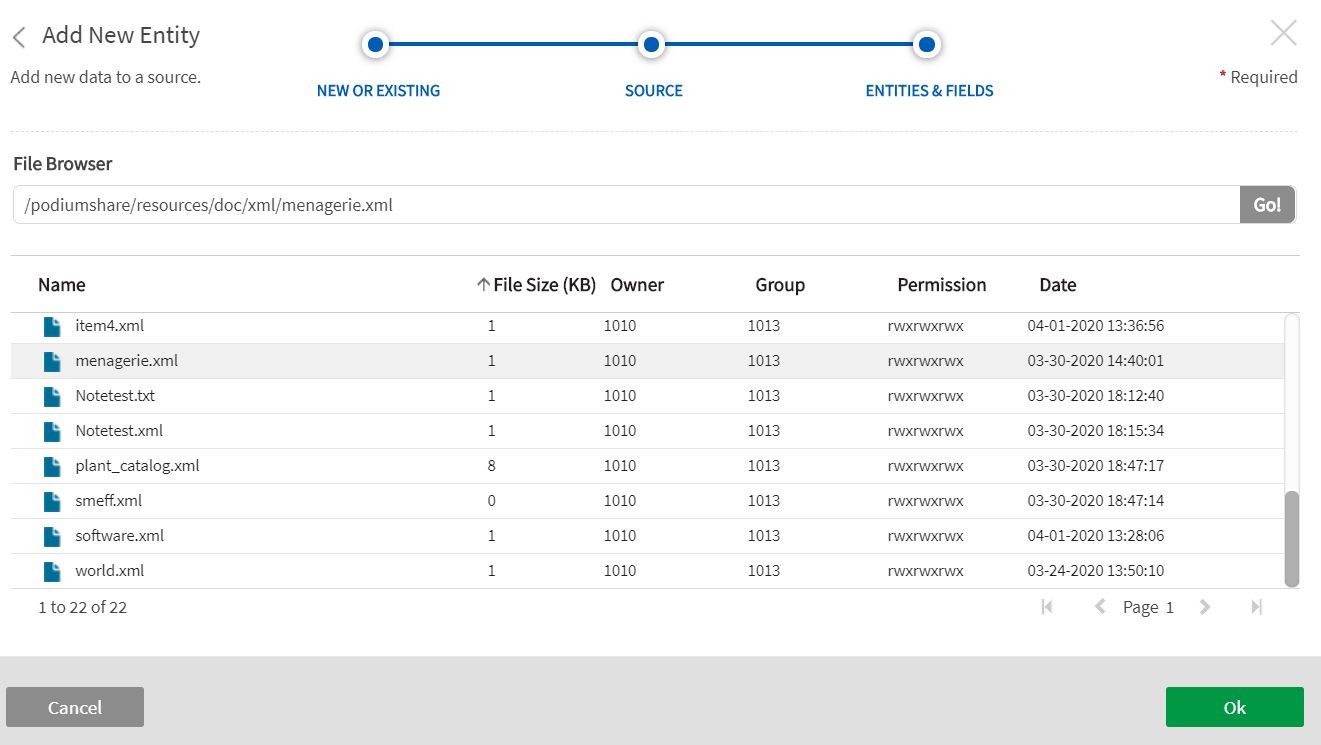This screenshot has height=745, width=1321.
Task: Sort by Owner column header
Action: pos(637,285)
